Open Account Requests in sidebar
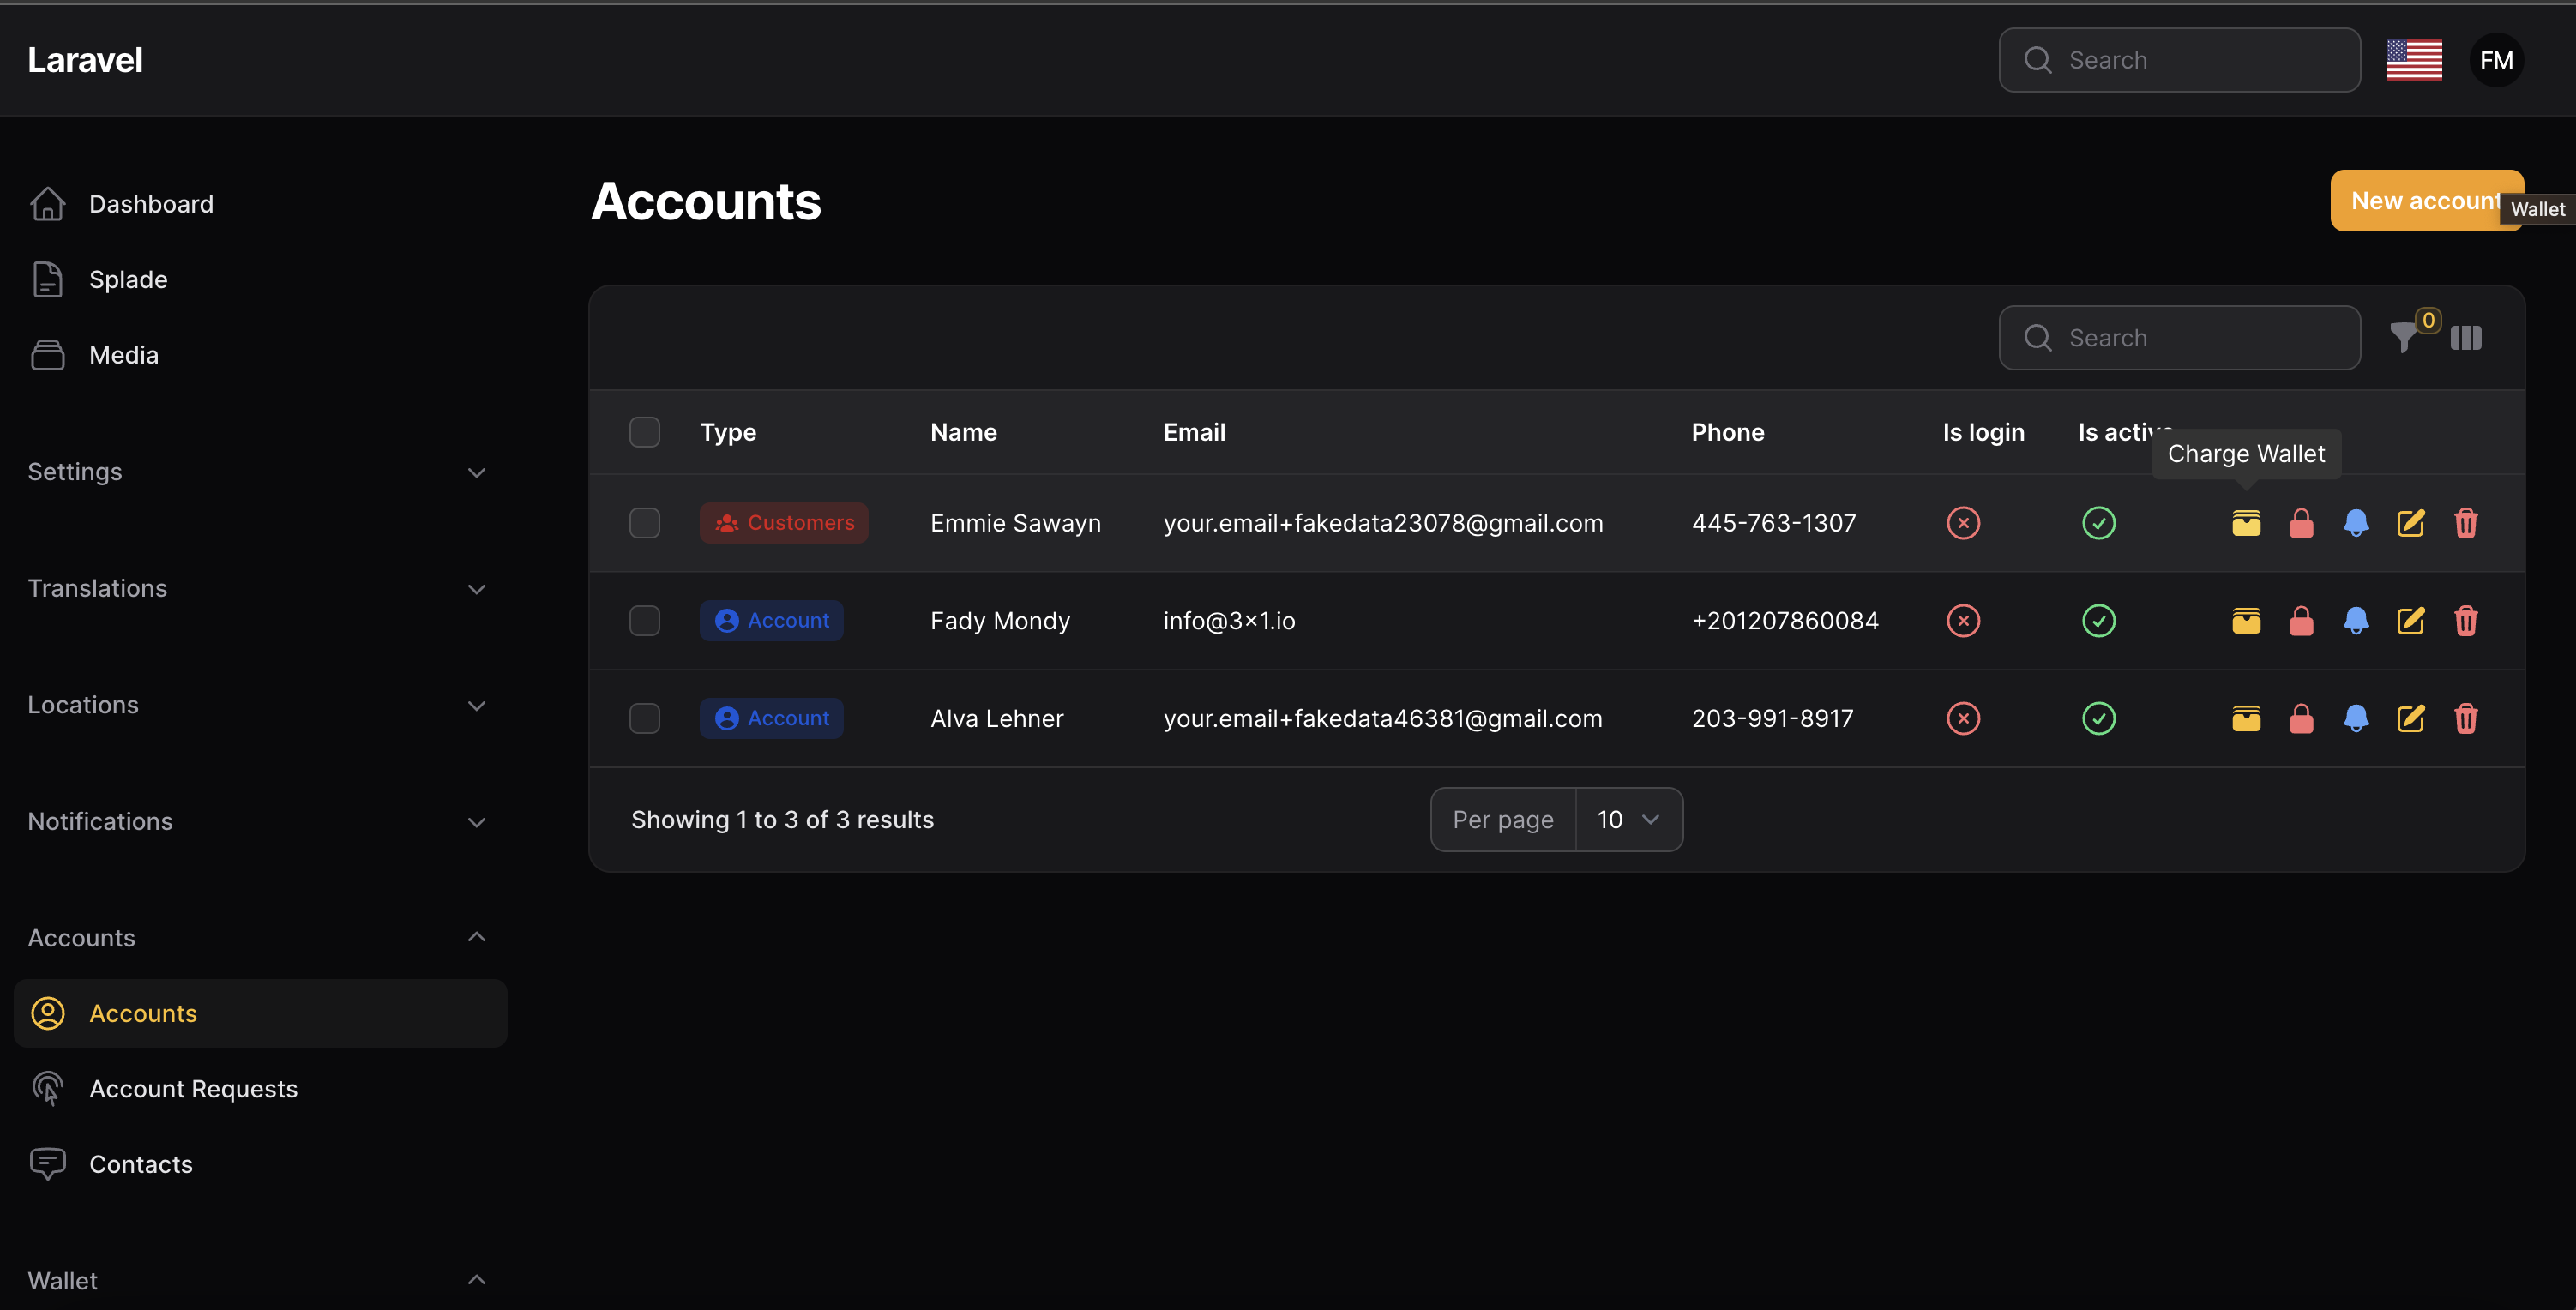2576x1310 pixels. [260, 1089]
